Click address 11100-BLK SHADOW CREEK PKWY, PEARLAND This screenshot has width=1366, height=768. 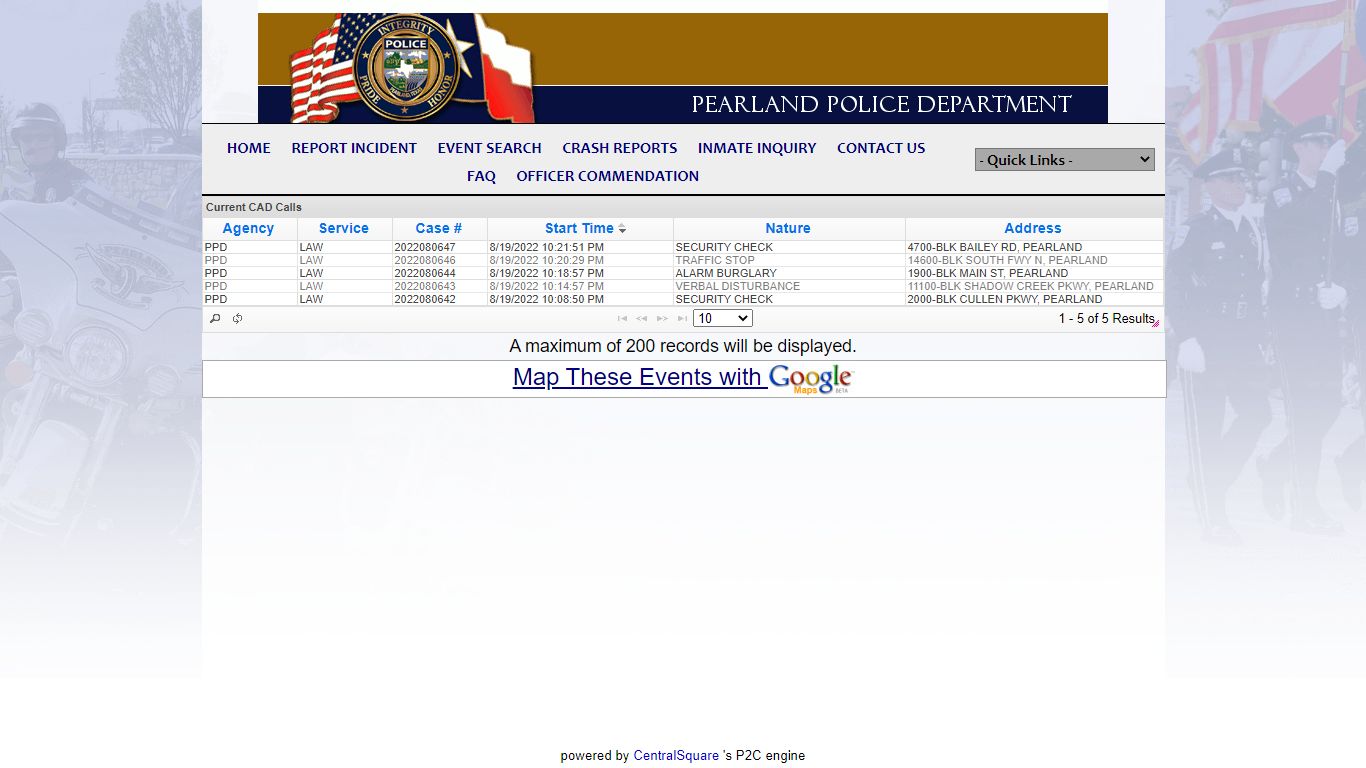1031,286
